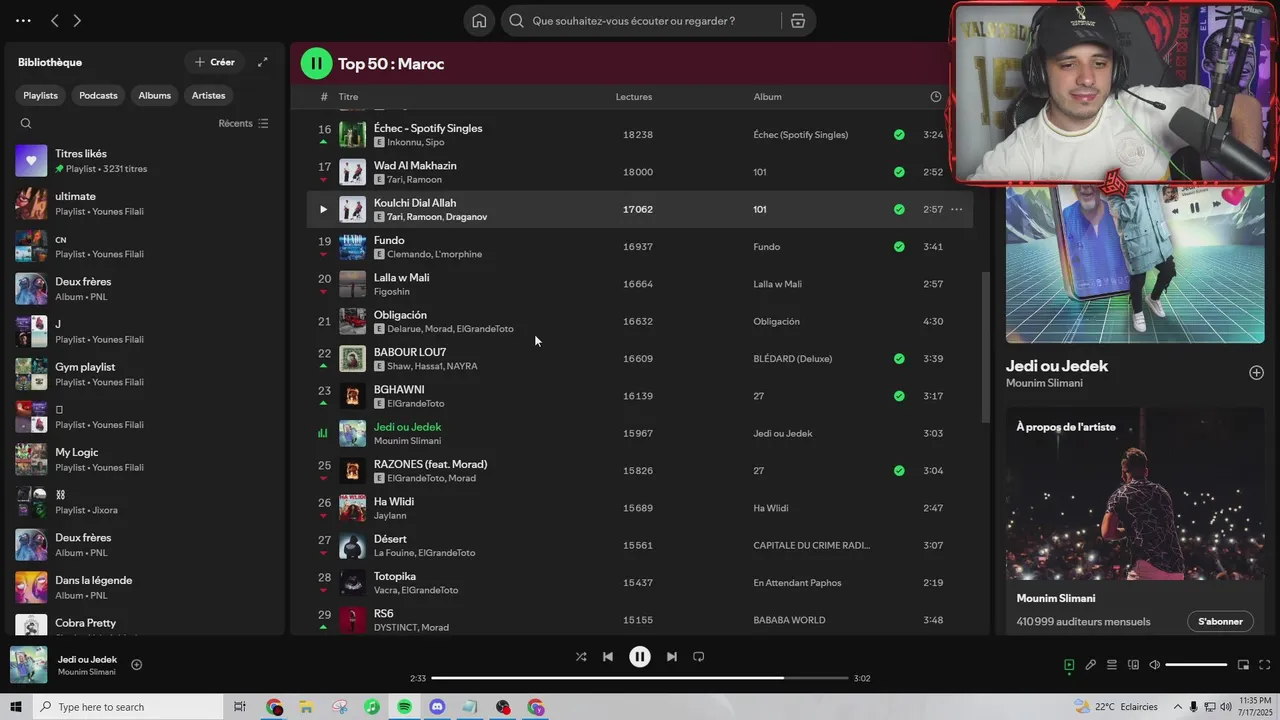This screenshot has width=1280, height=720.
Task: Open the Récents sort dropdown
Action: pos(243,123)
